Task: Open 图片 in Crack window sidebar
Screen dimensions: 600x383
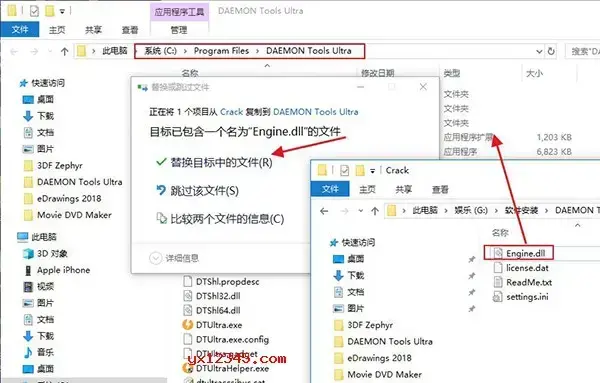Action: 349,308
